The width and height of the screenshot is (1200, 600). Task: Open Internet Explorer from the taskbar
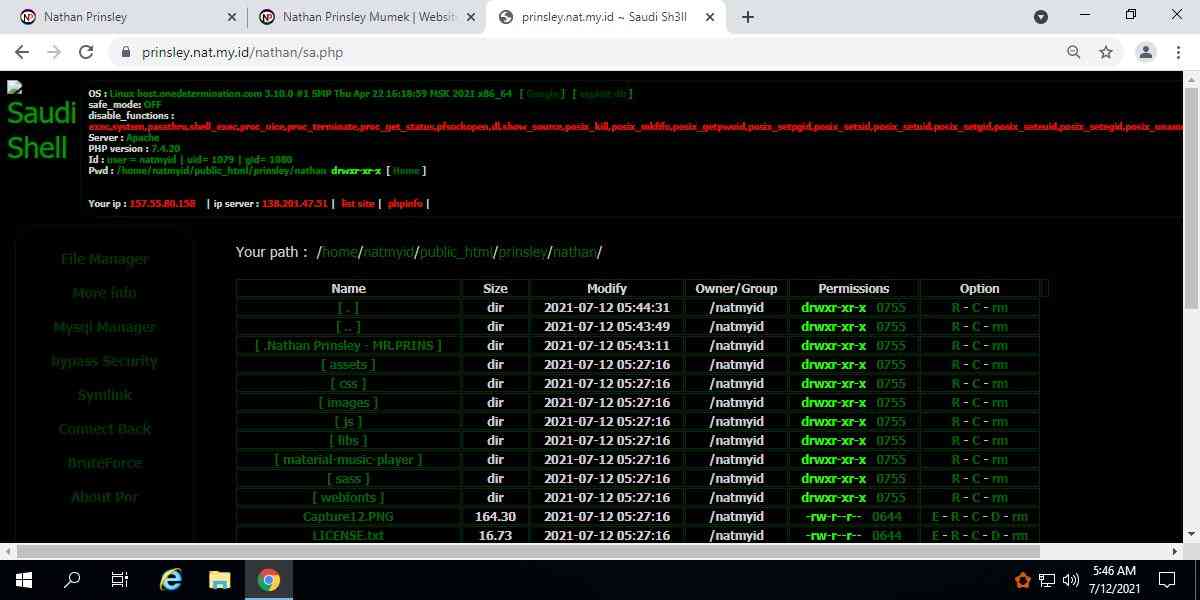(171, 580)
